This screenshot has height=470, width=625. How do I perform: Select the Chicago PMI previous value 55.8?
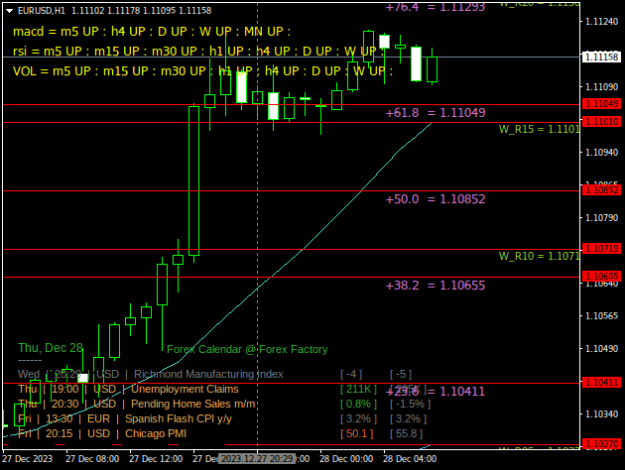coord(406,434)
